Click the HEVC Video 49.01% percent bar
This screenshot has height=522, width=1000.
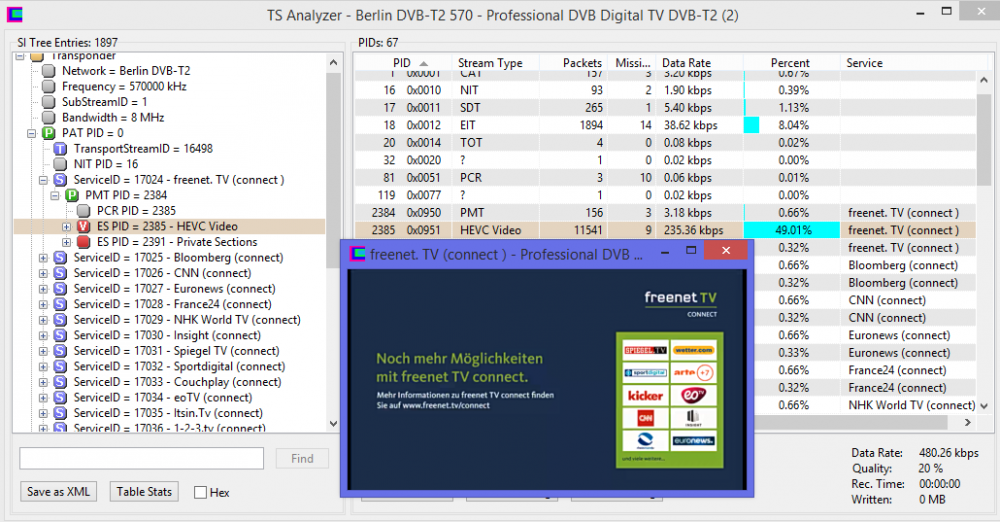(x=791, y=230)
